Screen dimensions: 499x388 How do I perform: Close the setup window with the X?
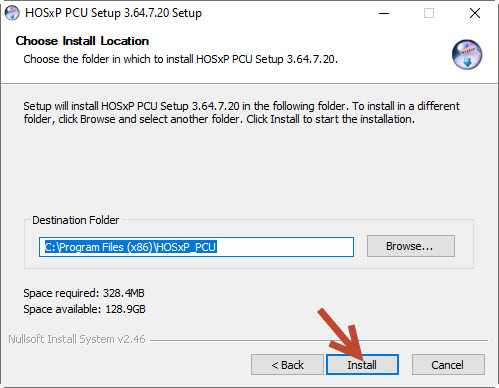[x=475, y=13]
